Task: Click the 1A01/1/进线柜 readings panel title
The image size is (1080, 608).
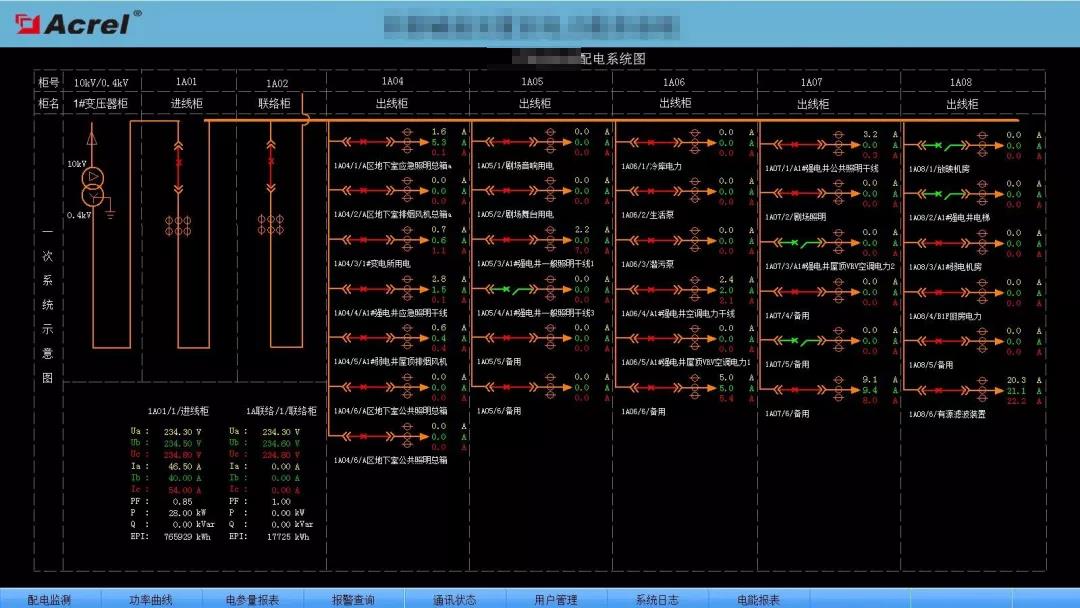Action: pos(178,411)
